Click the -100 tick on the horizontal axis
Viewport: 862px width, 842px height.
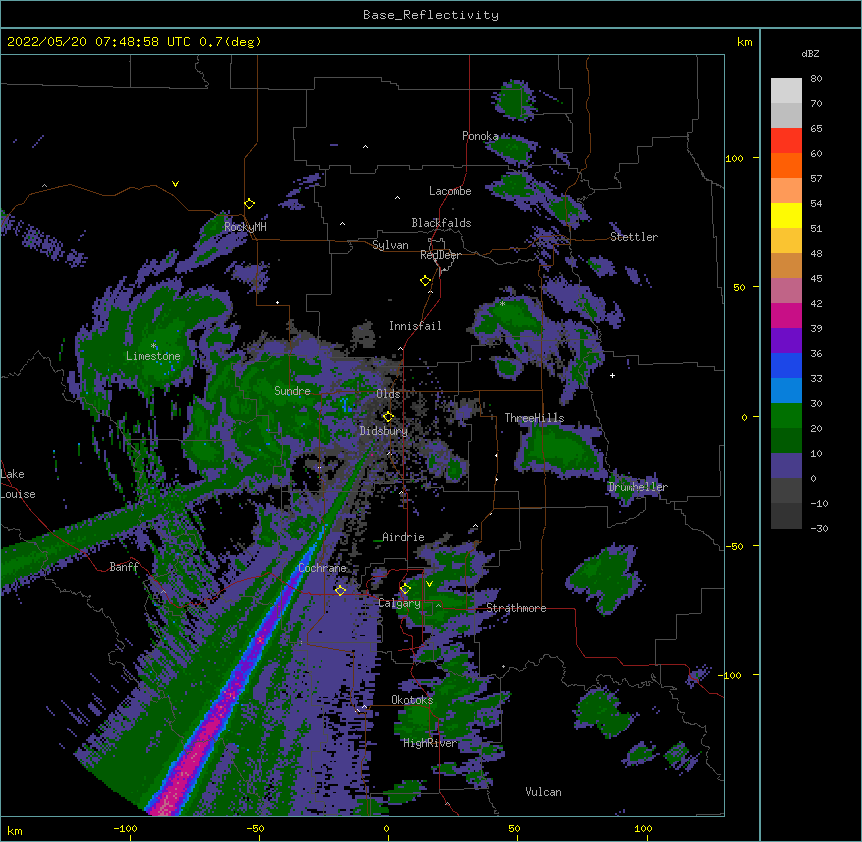click(x=125, y=828)
